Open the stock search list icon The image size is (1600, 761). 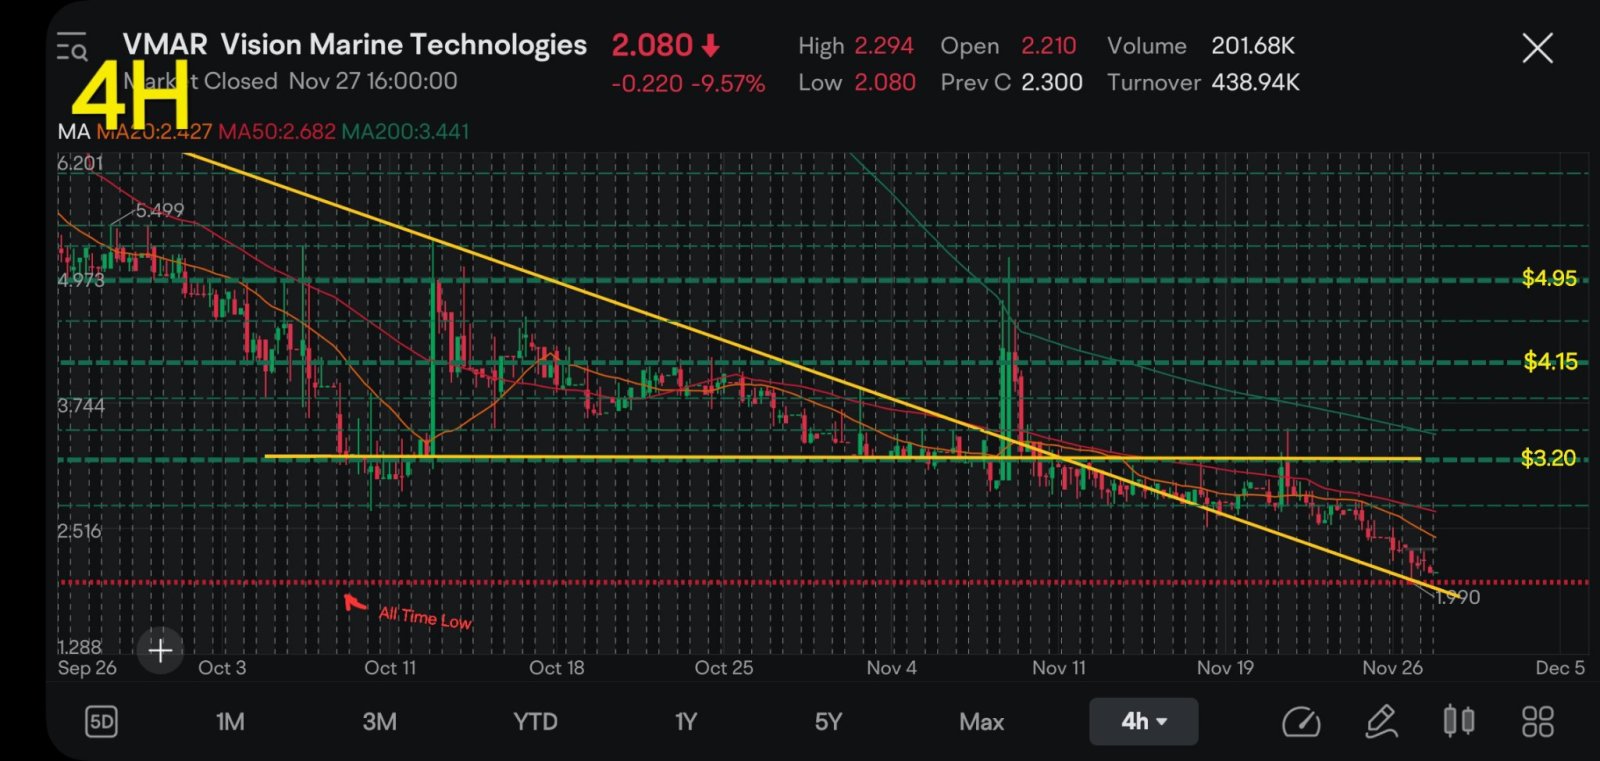[72, 47]
